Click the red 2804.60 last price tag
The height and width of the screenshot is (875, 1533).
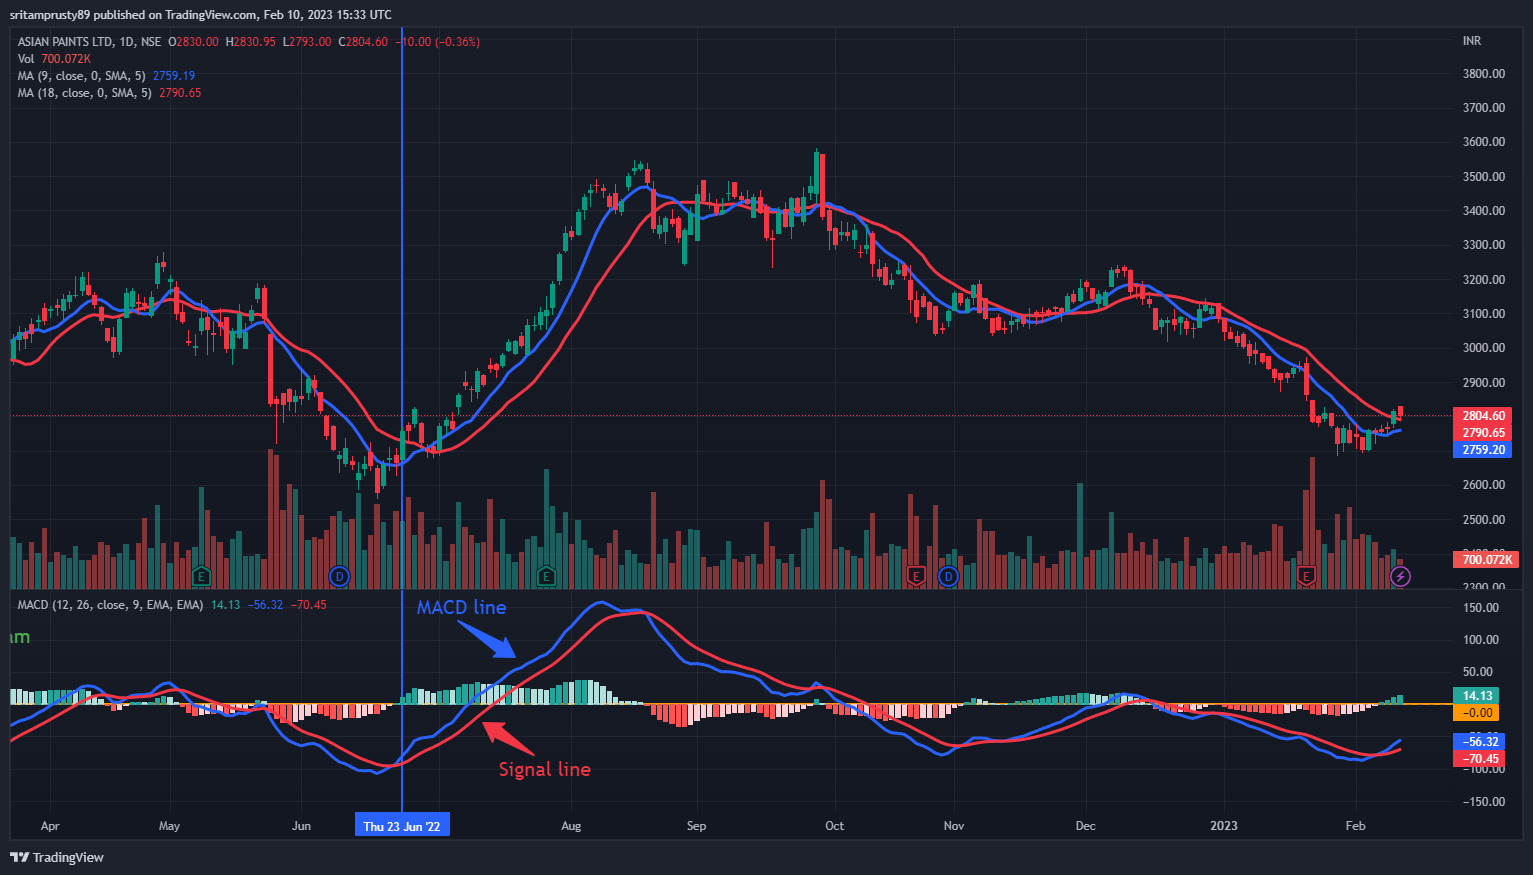(1483, 416)
